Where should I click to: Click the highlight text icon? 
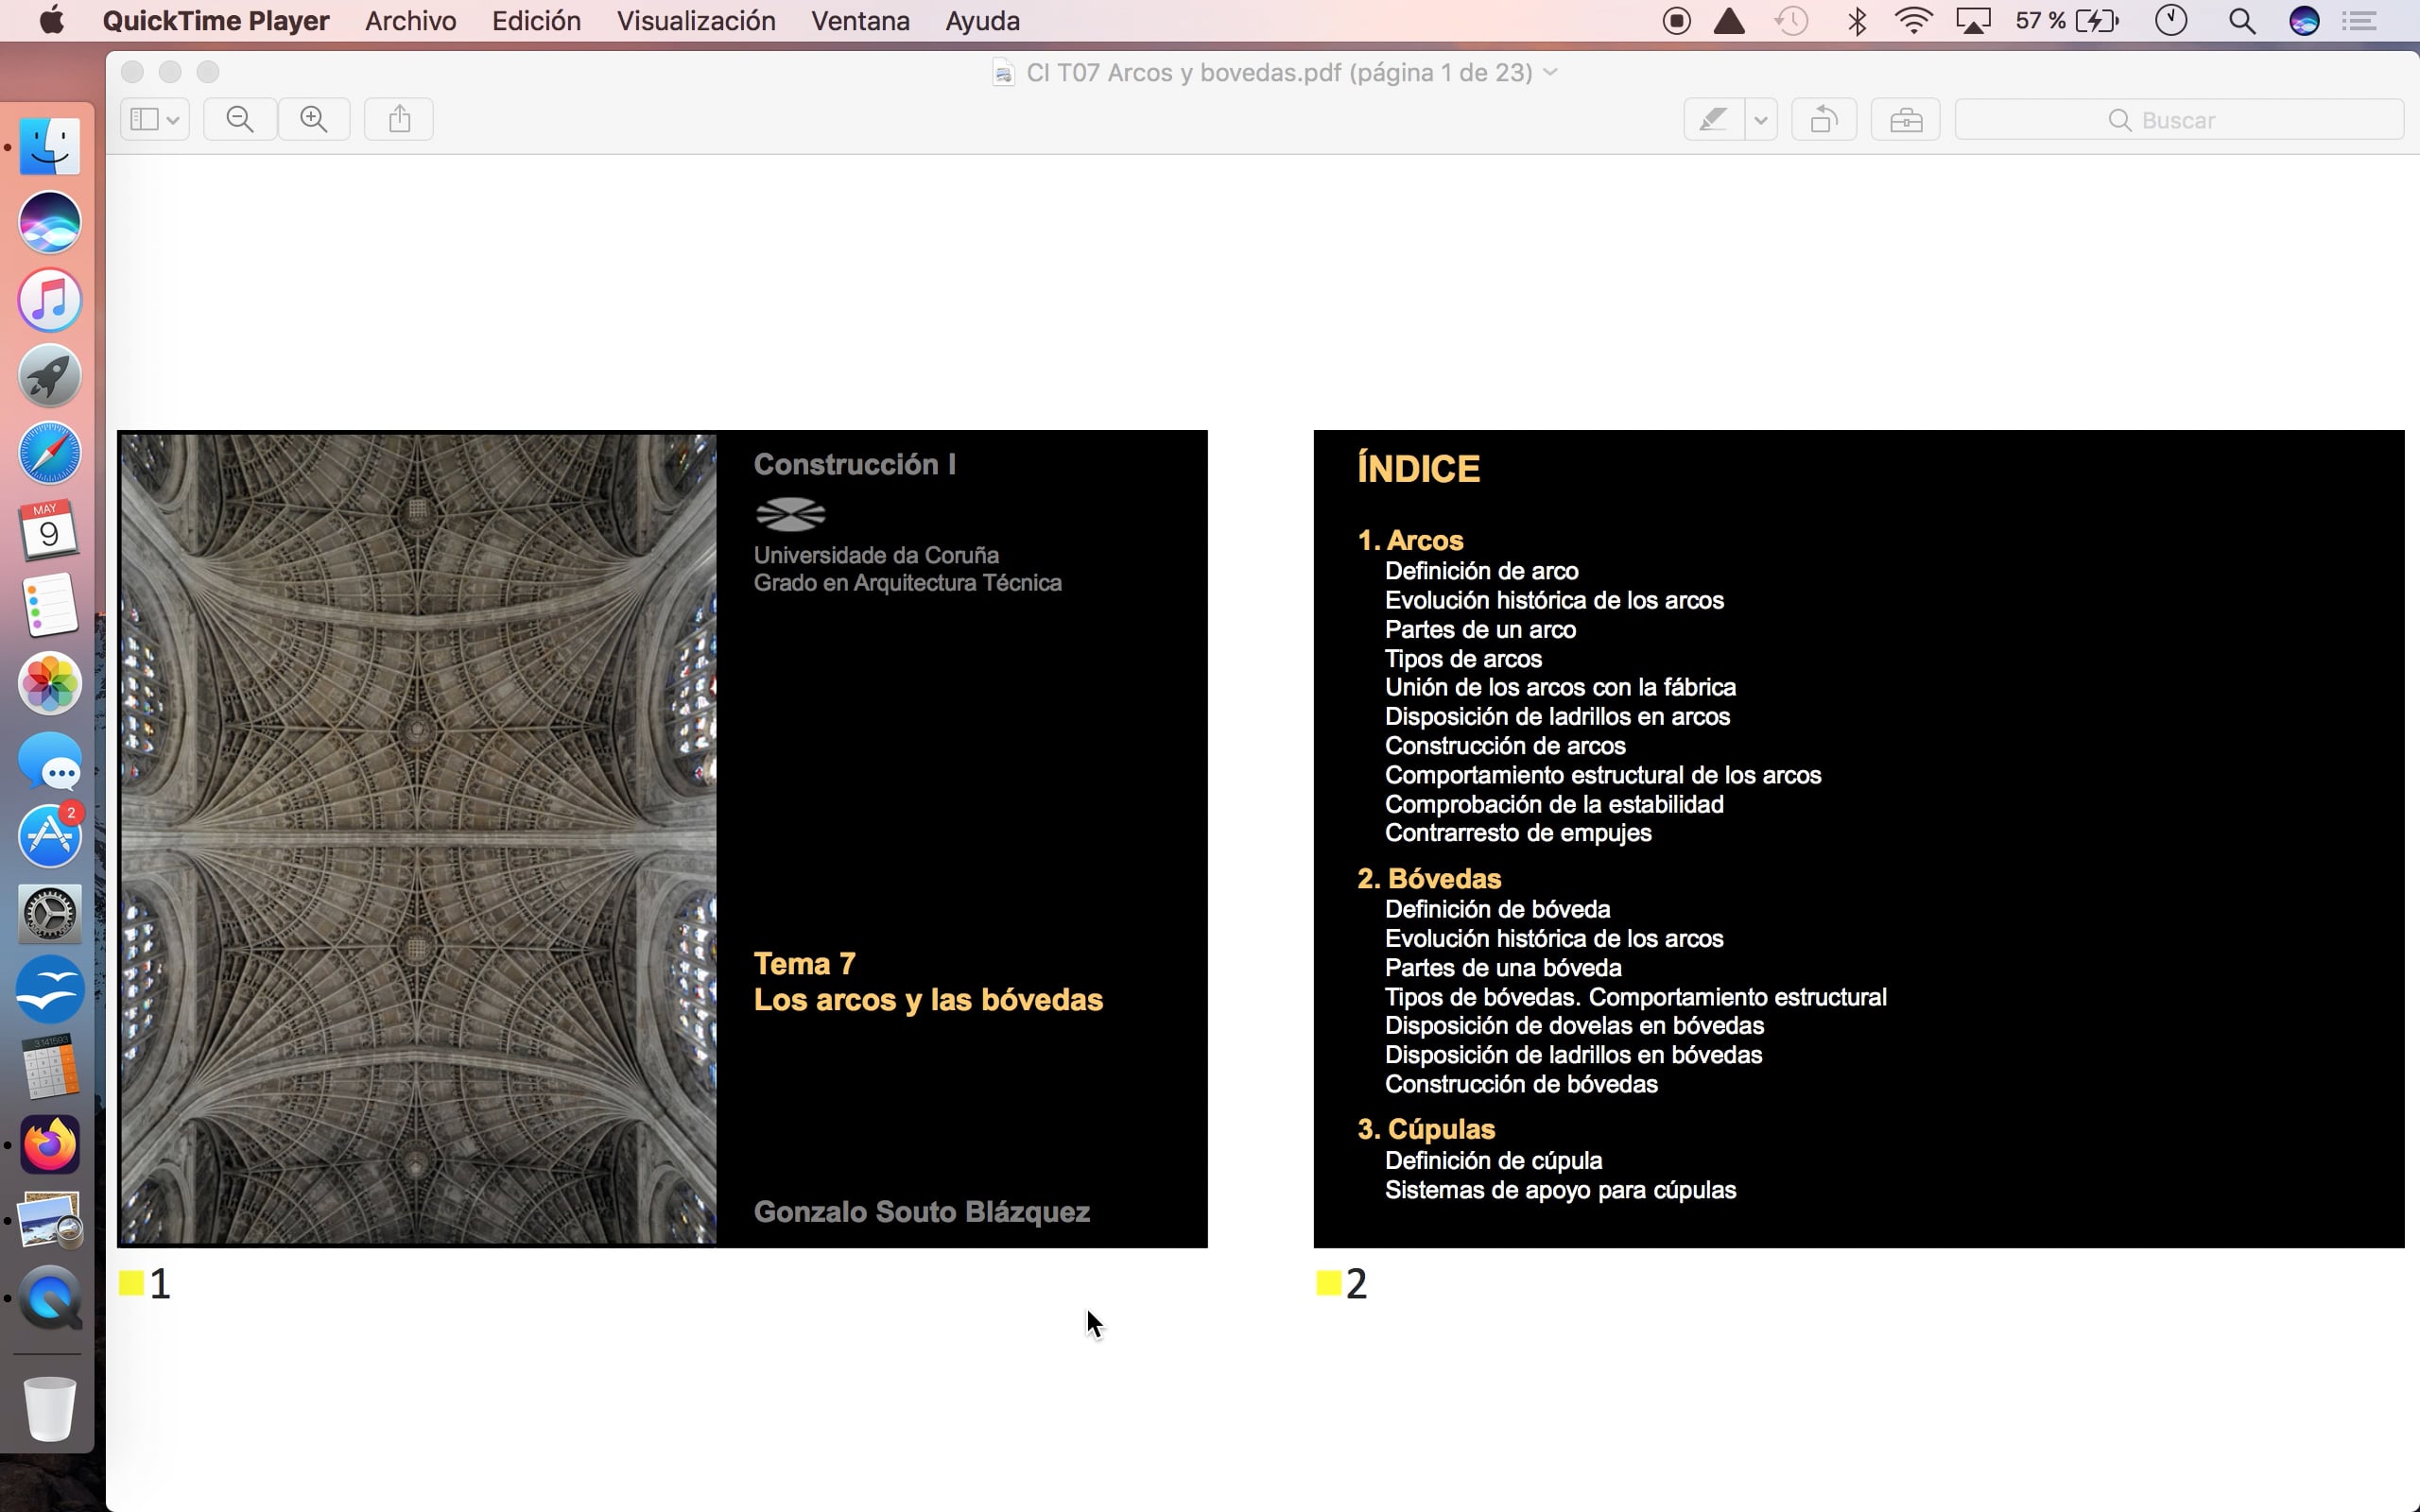click(x=1713, y=119)
